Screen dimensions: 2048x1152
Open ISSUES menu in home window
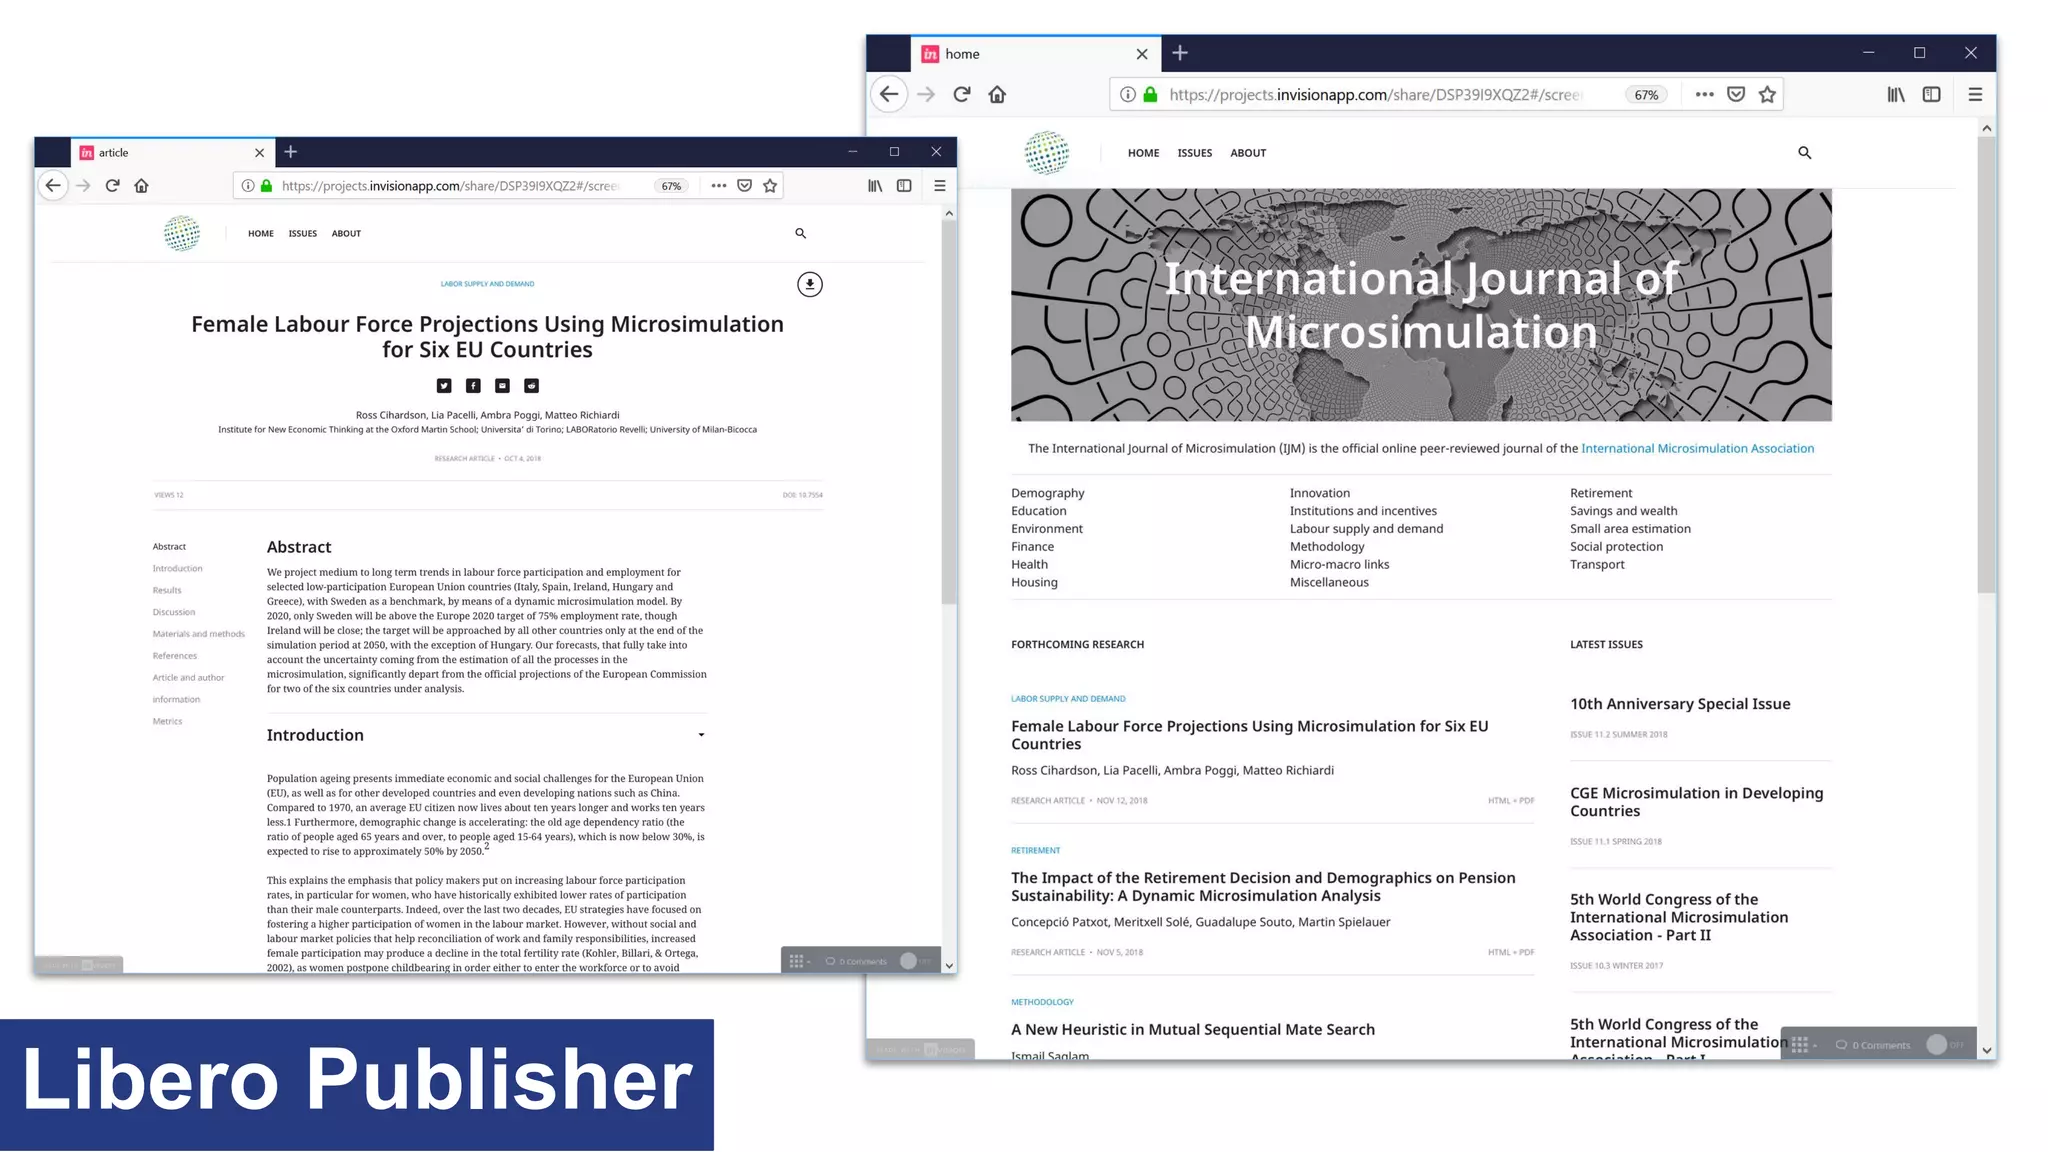[1194, 153]
